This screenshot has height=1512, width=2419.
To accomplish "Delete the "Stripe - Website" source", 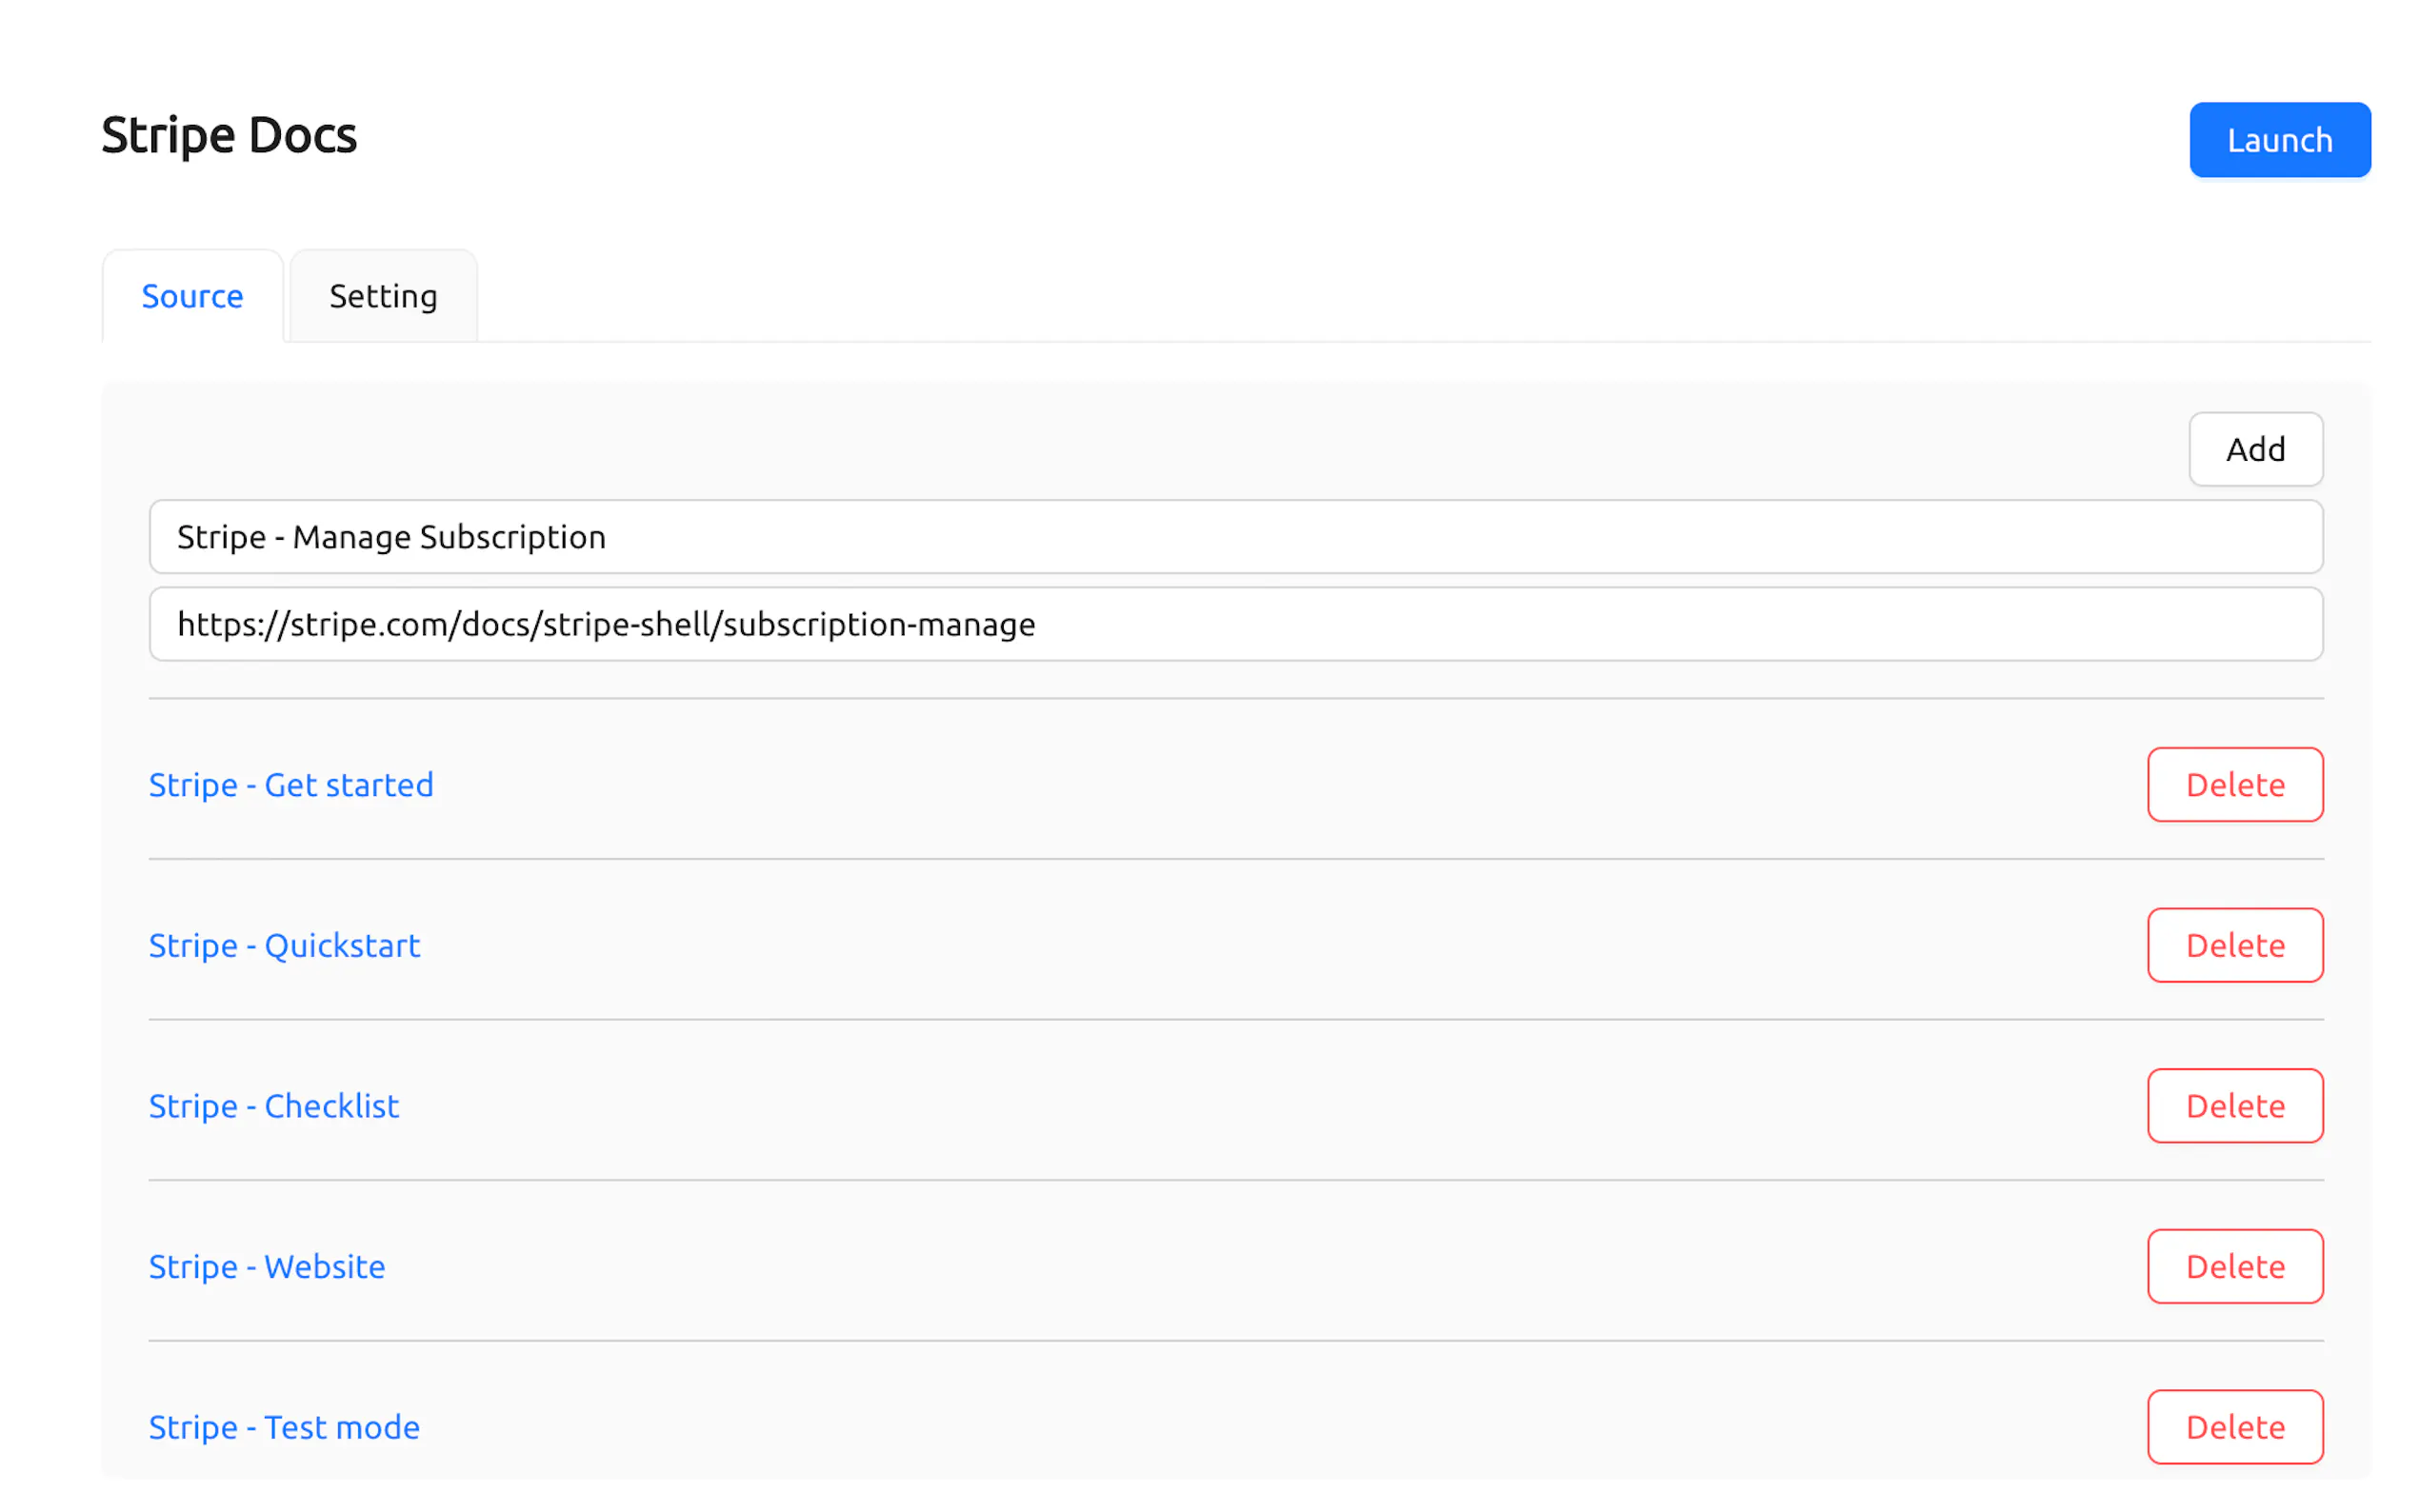I will coord(2234,1267).
